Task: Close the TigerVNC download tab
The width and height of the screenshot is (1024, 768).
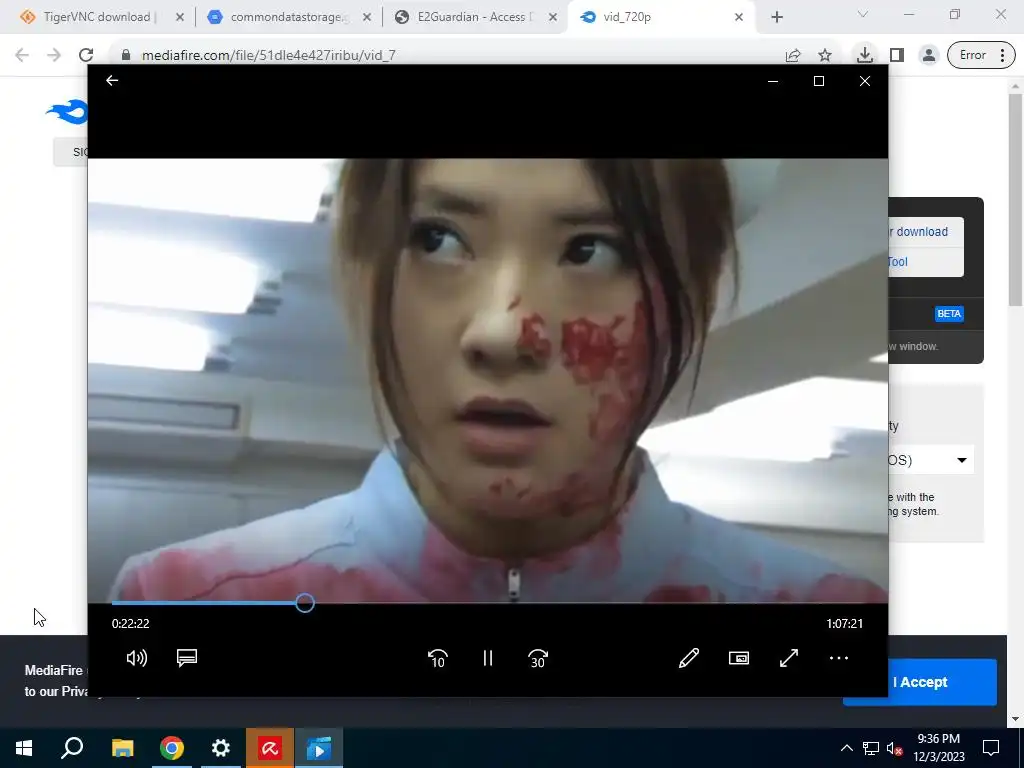Action: 180,17
